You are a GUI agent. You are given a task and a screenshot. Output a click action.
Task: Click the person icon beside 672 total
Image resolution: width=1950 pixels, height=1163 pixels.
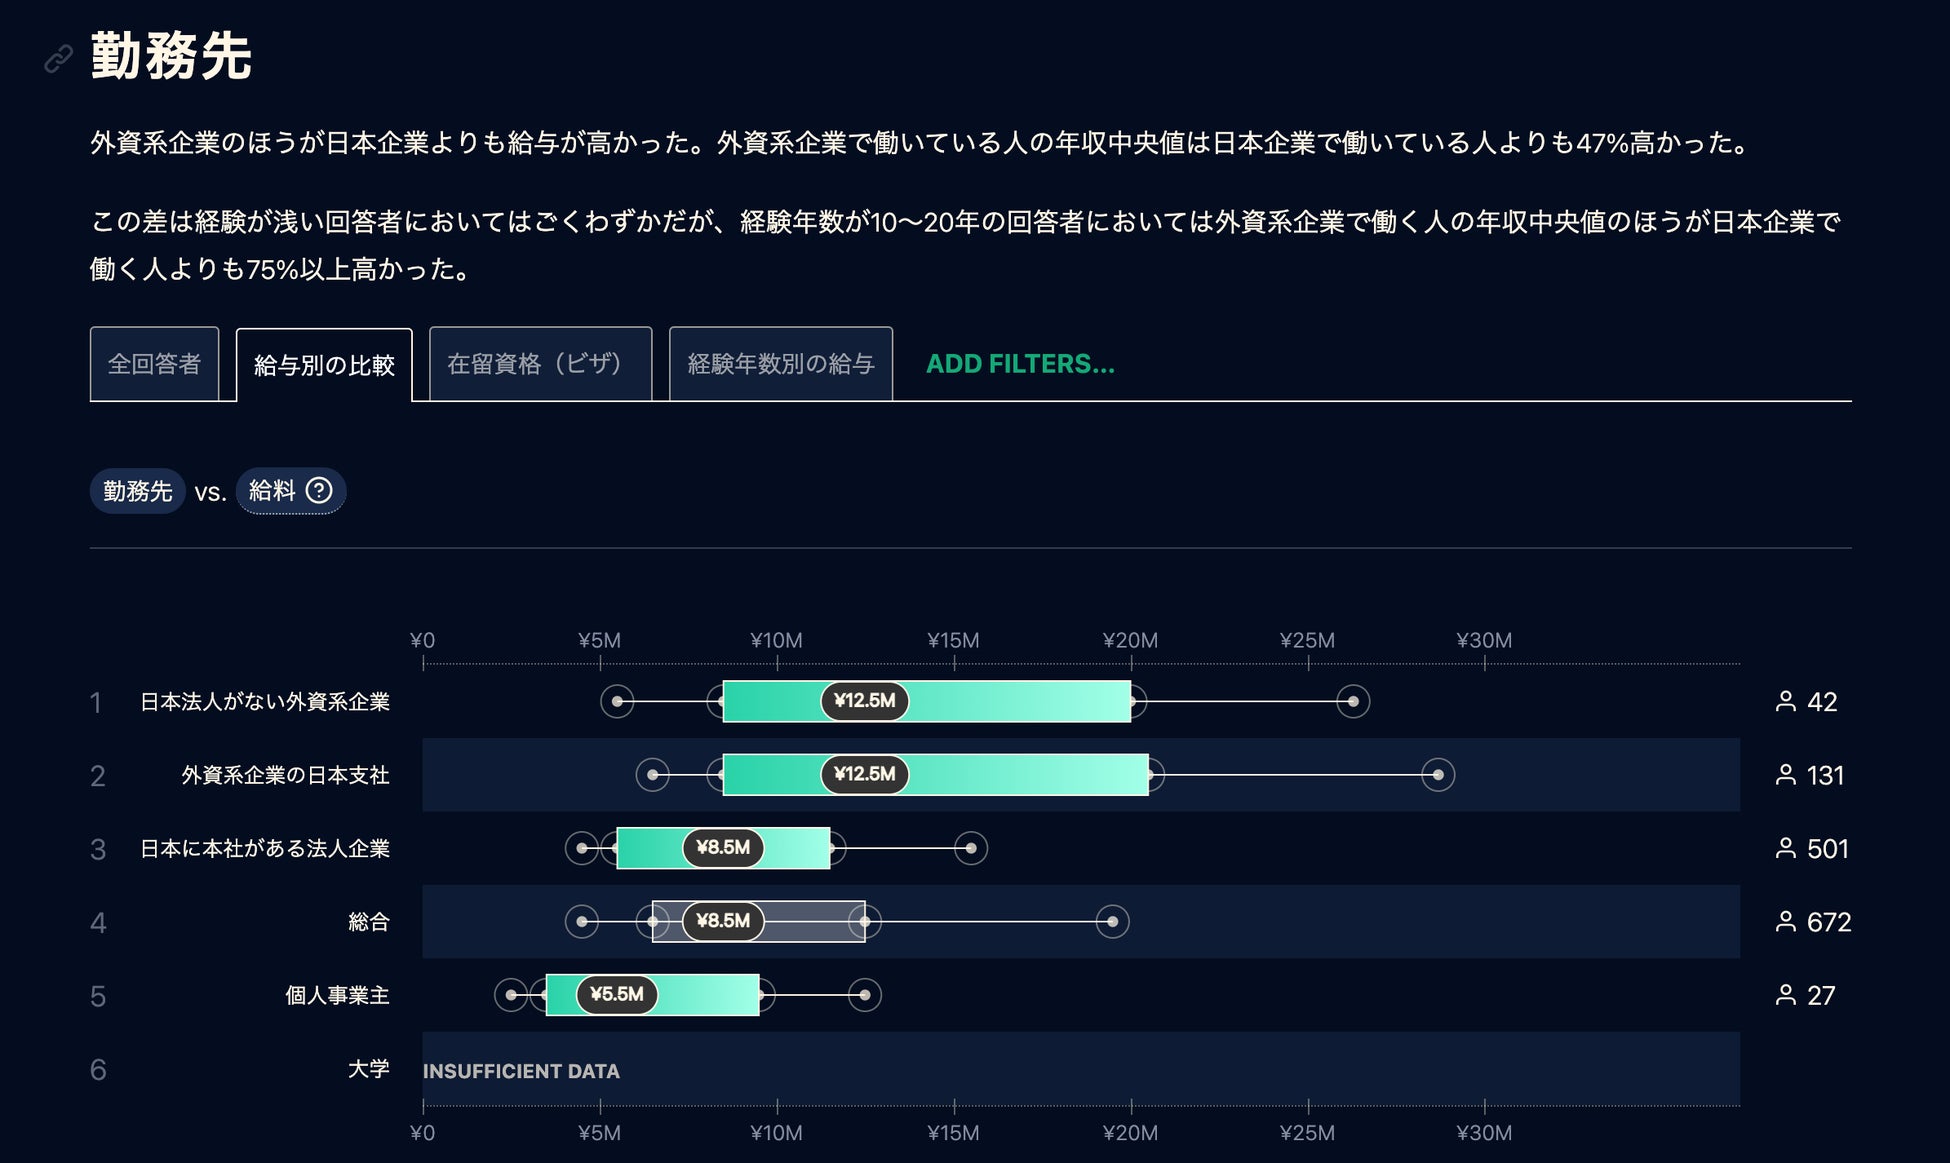click(1785, 921)
